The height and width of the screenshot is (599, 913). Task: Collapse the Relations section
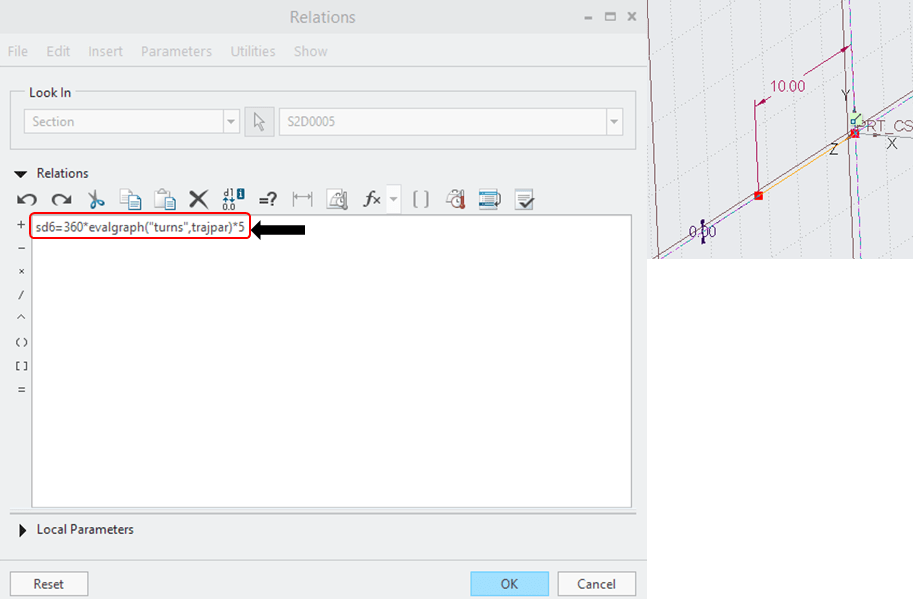point(21,174)
